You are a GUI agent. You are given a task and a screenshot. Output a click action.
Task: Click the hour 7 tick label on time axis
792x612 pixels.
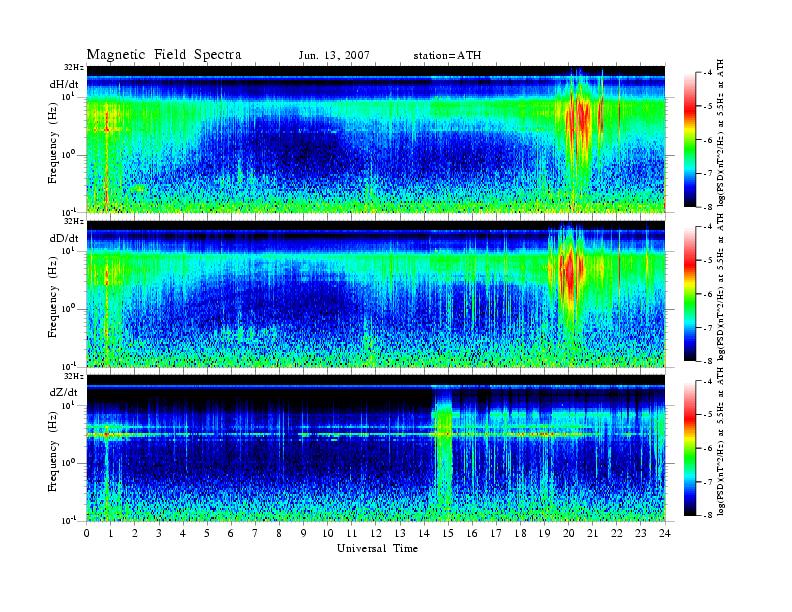coord(255,533)
